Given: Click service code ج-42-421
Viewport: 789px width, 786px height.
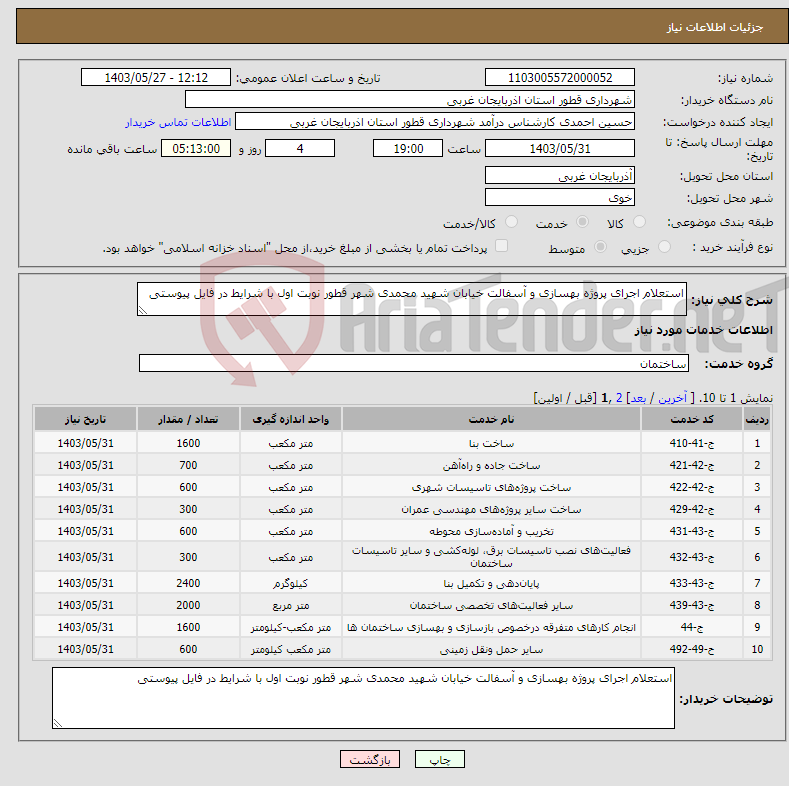Looking at the screenshot, I should click(692, 465).
